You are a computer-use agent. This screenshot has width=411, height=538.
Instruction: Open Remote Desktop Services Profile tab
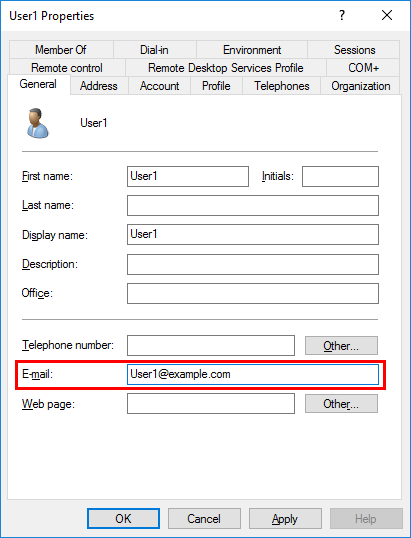tap(226, 68)
